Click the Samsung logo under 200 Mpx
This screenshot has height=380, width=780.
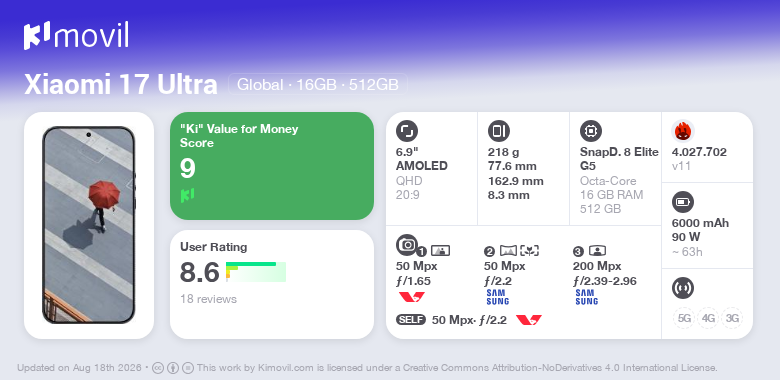[586, 297]
